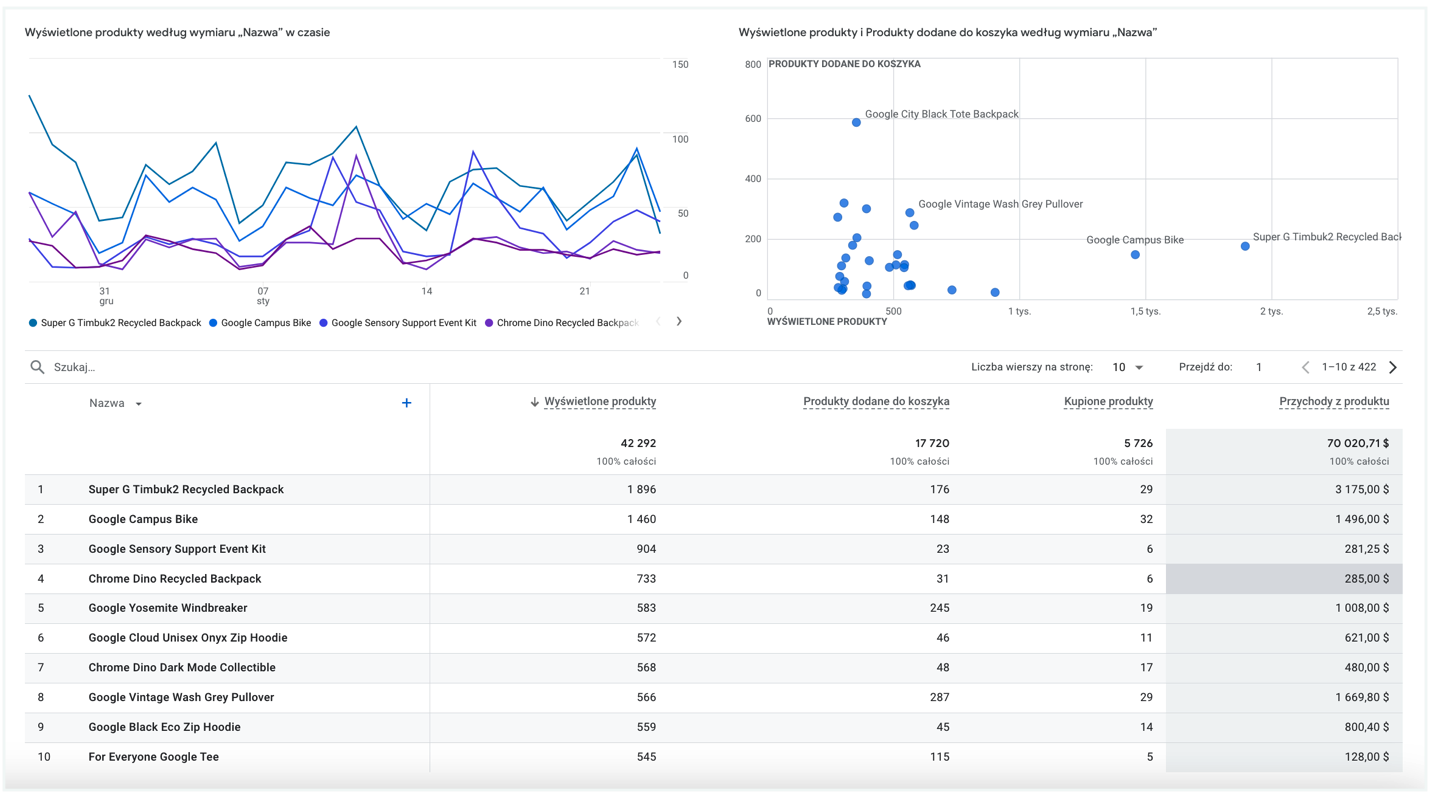
Task: Sort by Kupione produkty column header
Action: tap(1108, 402)
